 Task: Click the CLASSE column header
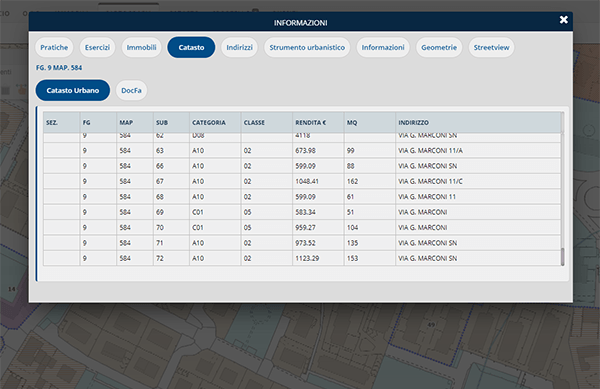pyautogui.click(x=267, y=122)
